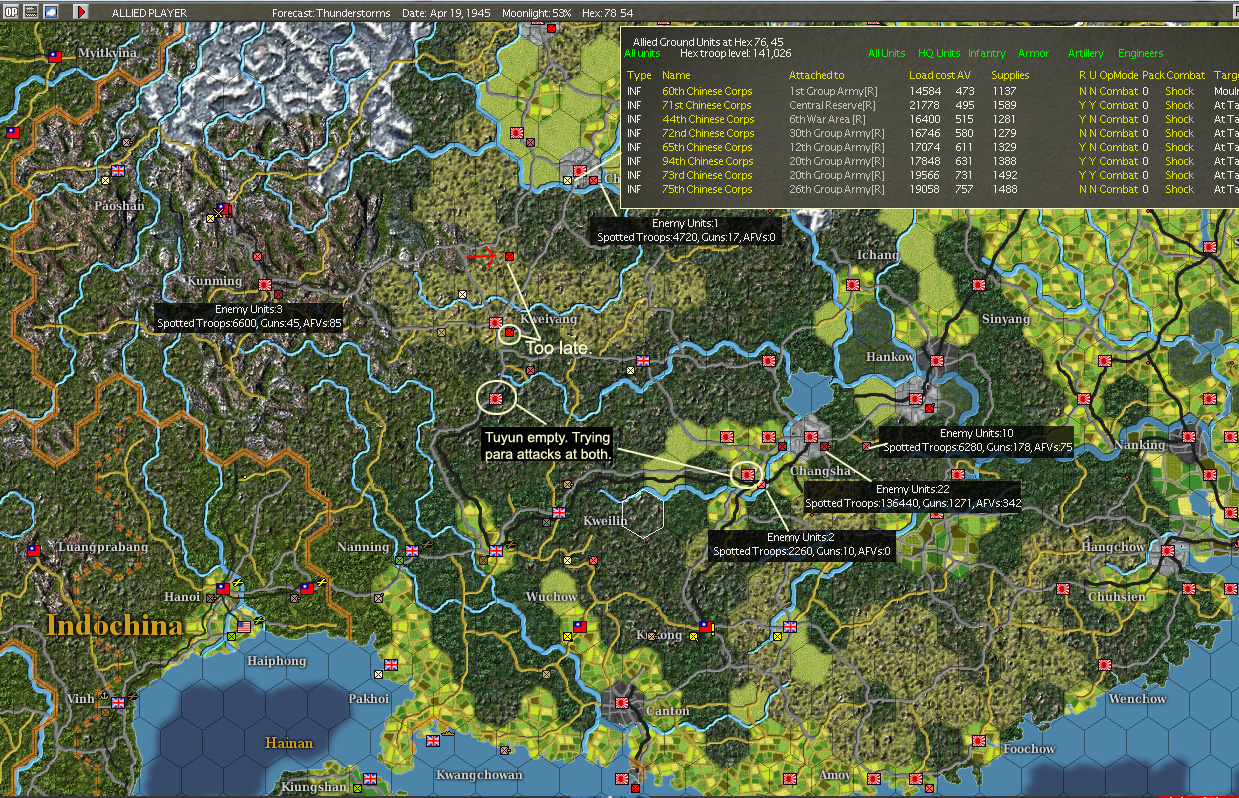Click 'Forecast: Thunderstorms' in top bar
The width and height of the screenshot is (1239, 798).
[x=329, y=12]
